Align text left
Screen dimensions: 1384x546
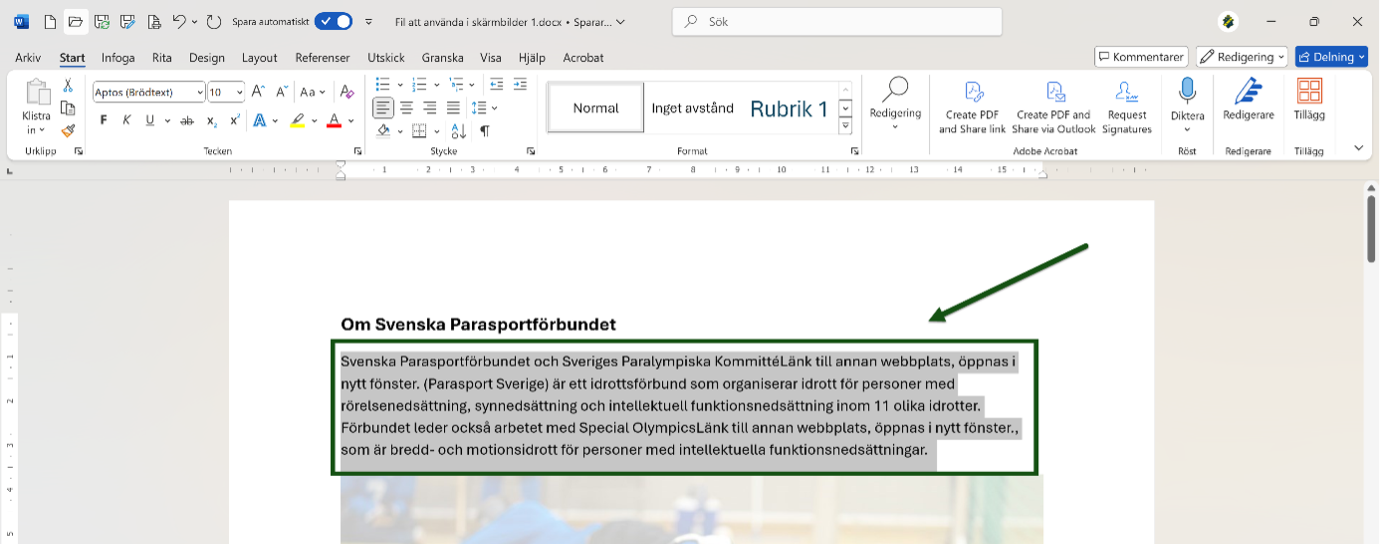[x=384, y=108]
